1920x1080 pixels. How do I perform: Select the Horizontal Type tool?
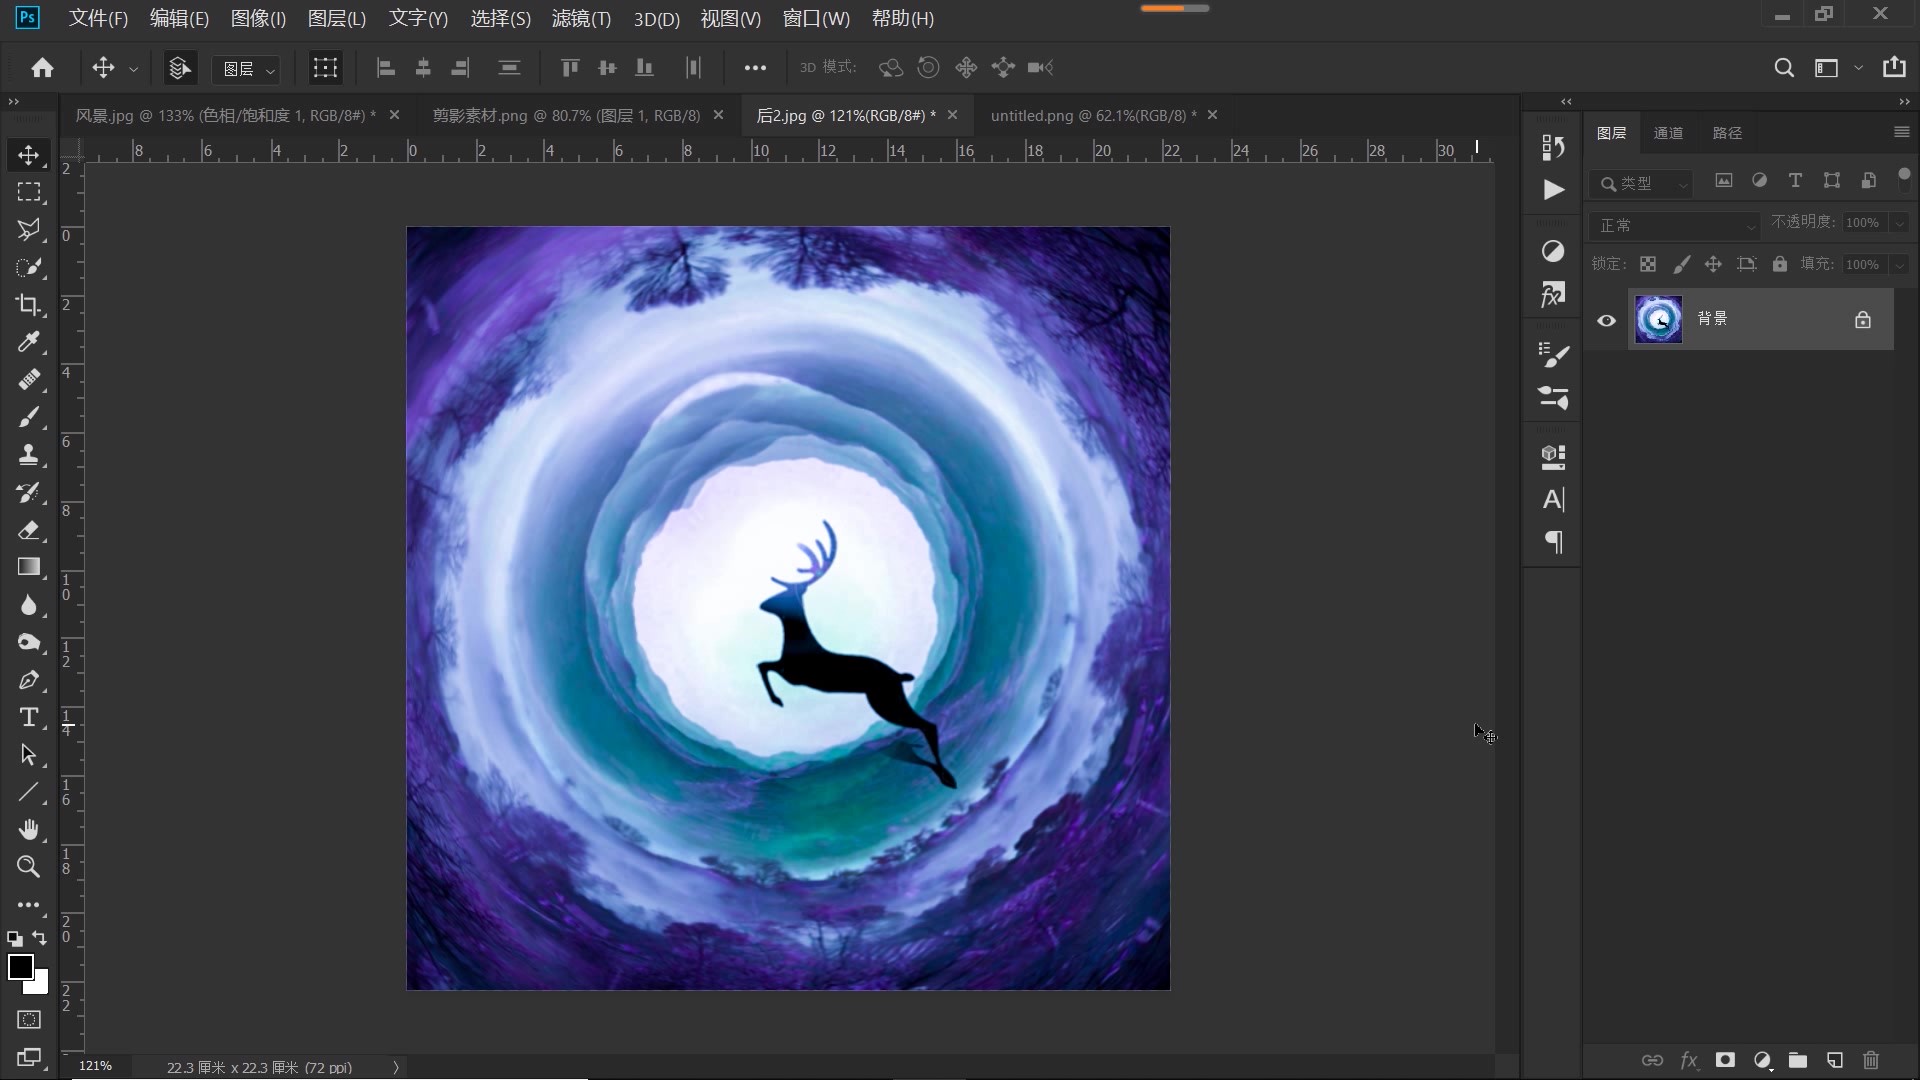28,718
